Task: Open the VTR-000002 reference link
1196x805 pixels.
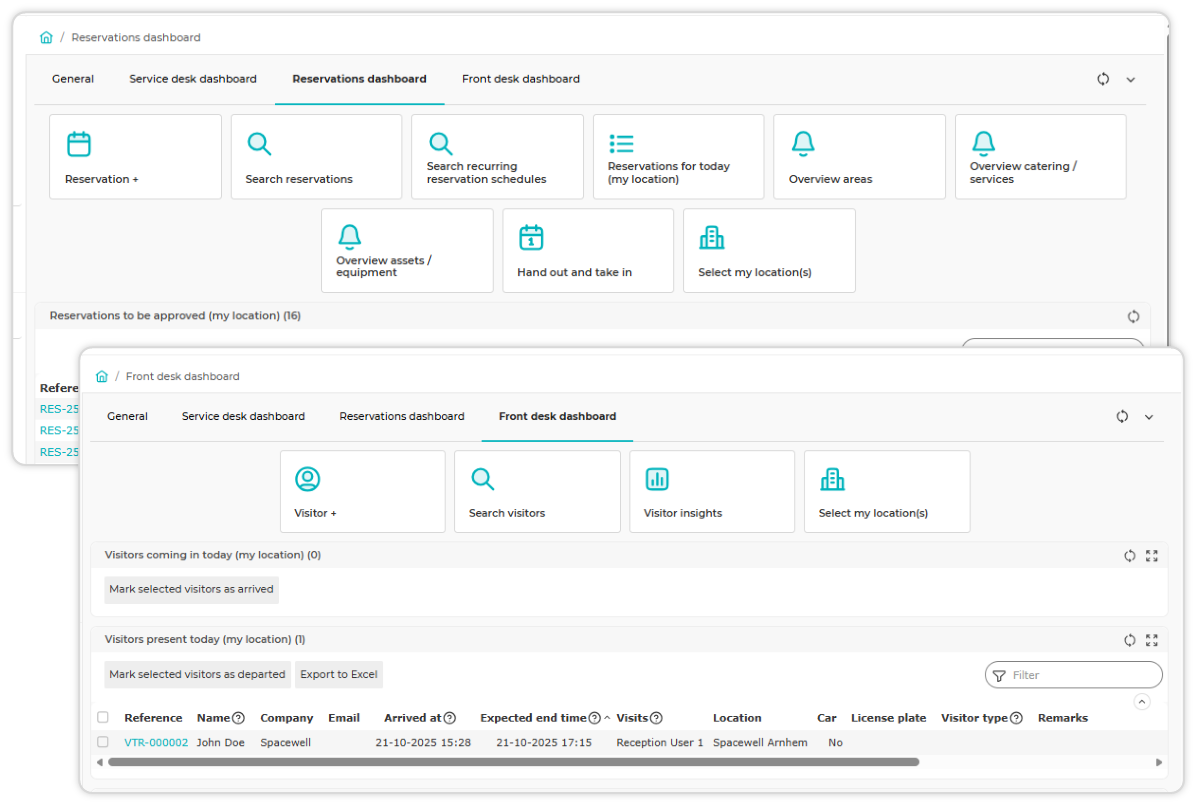Action: click(156, 742)
